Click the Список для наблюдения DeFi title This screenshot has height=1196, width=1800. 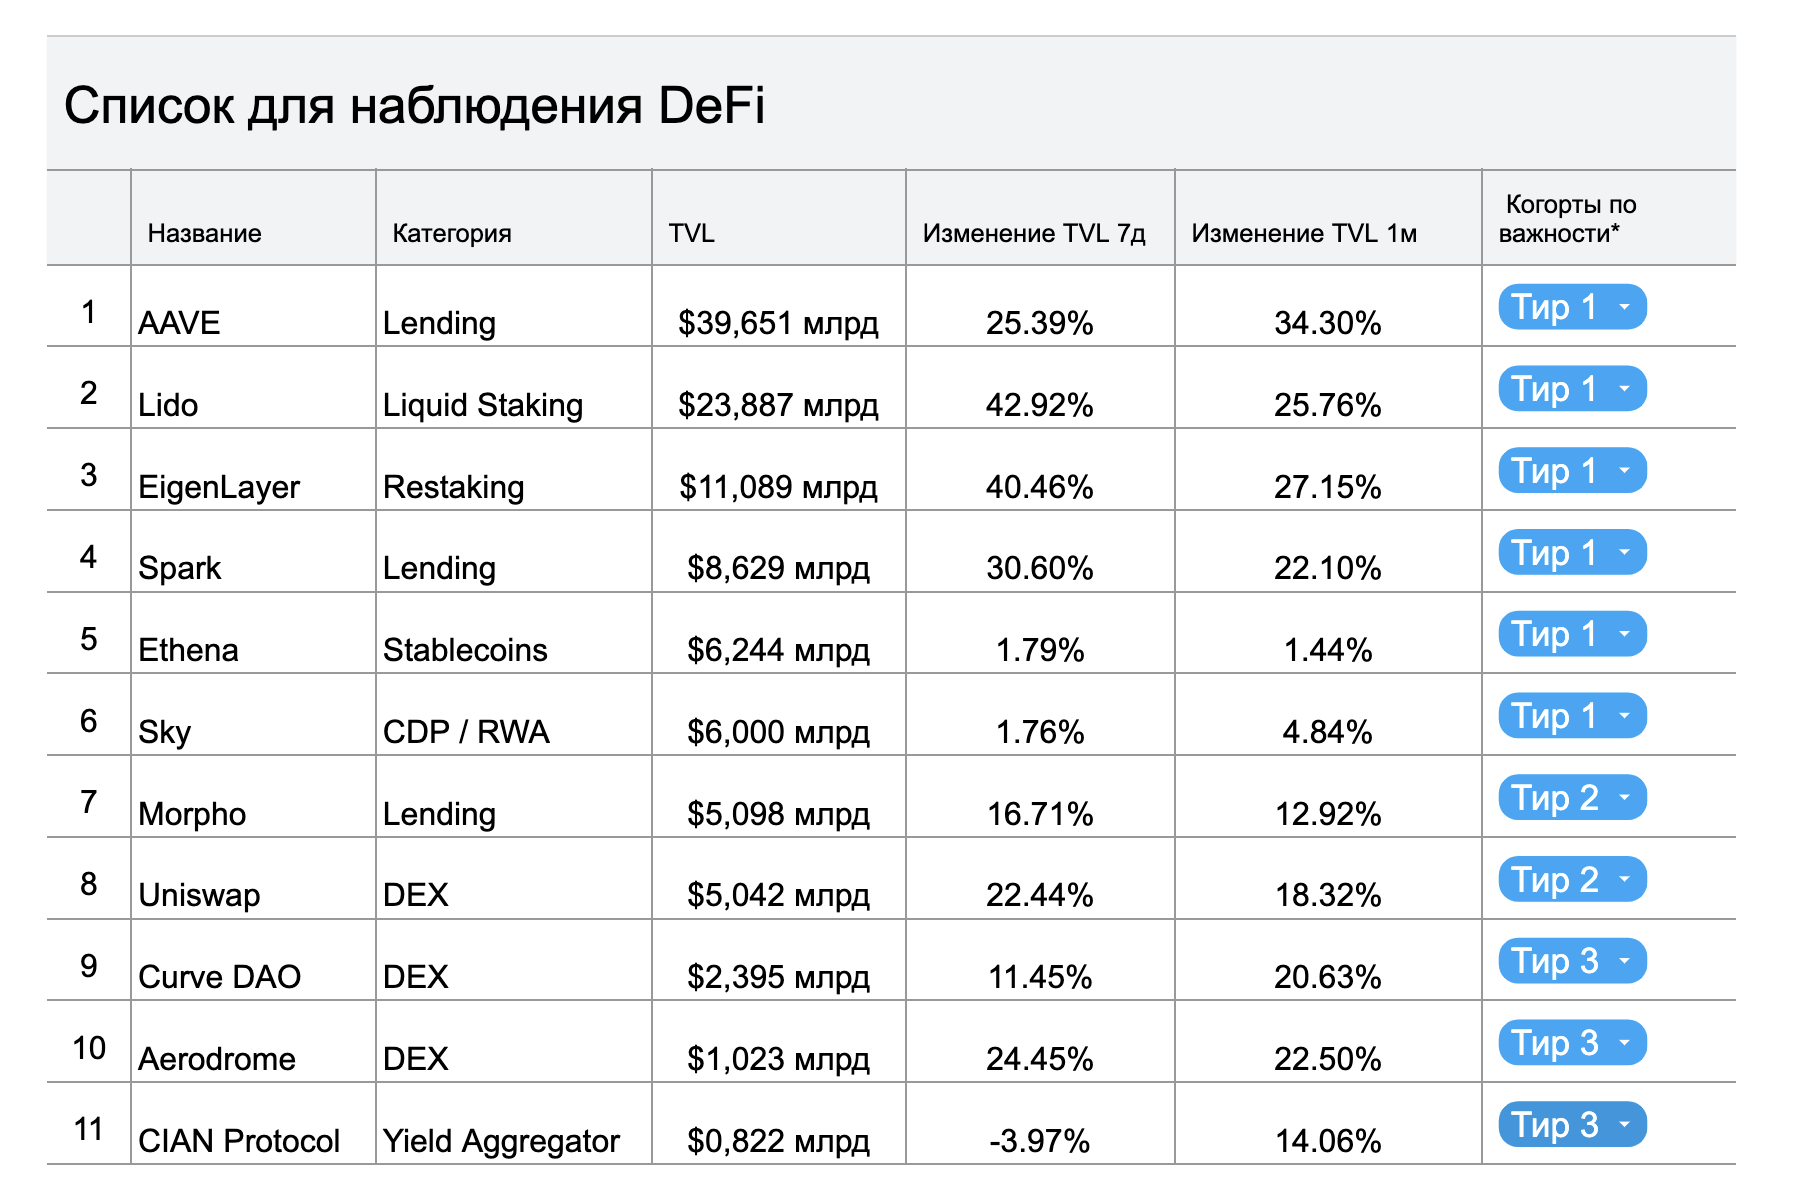pyautogui.click(x=414, y=105)
